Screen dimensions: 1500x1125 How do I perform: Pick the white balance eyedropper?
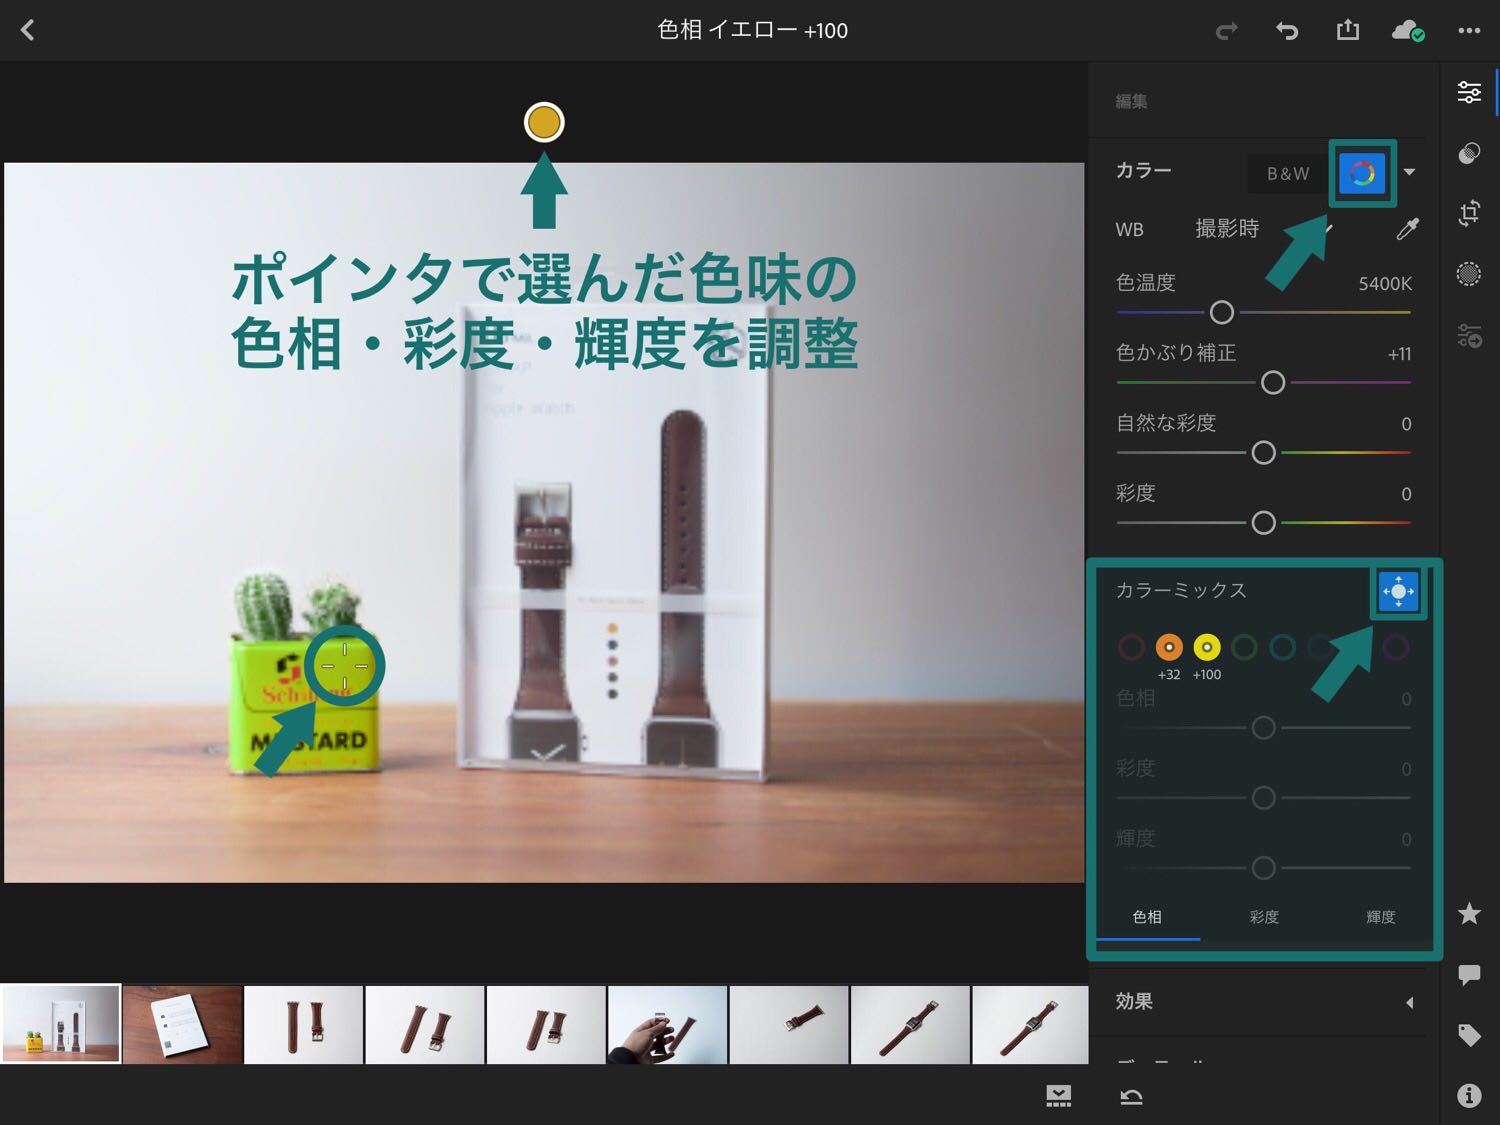[1407, 229]
